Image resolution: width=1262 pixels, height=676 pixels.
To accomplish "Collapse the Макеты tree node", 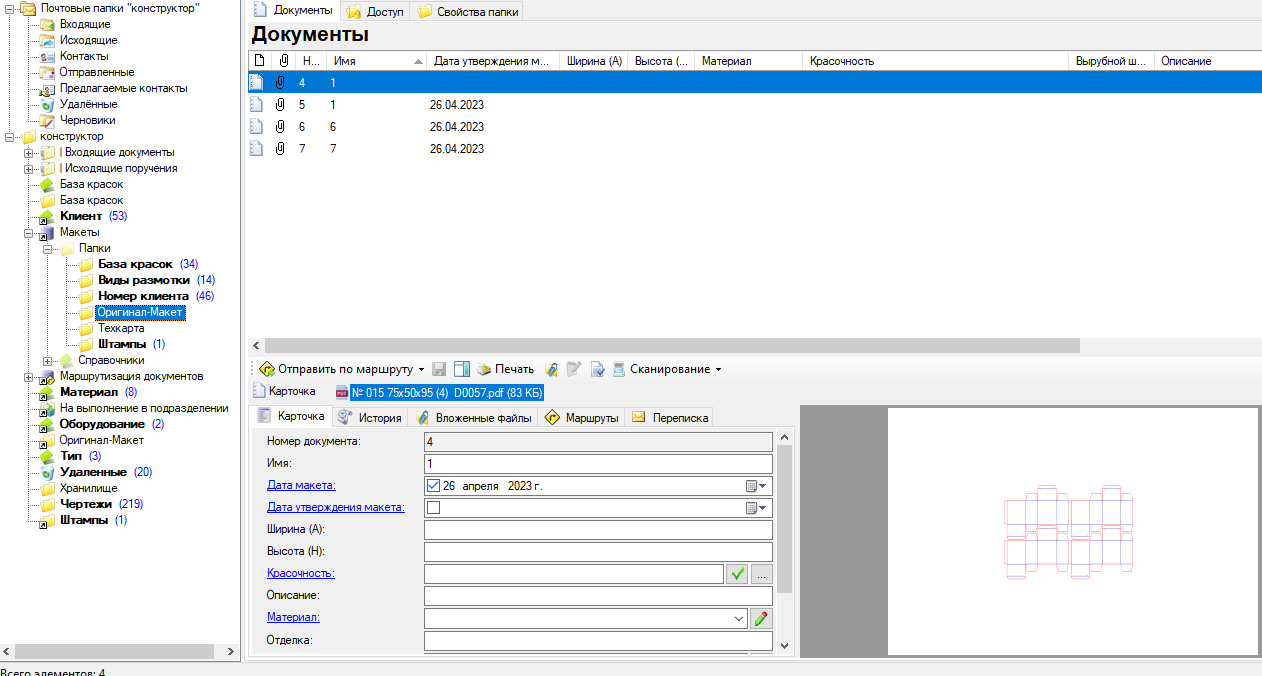I will 29,232.
